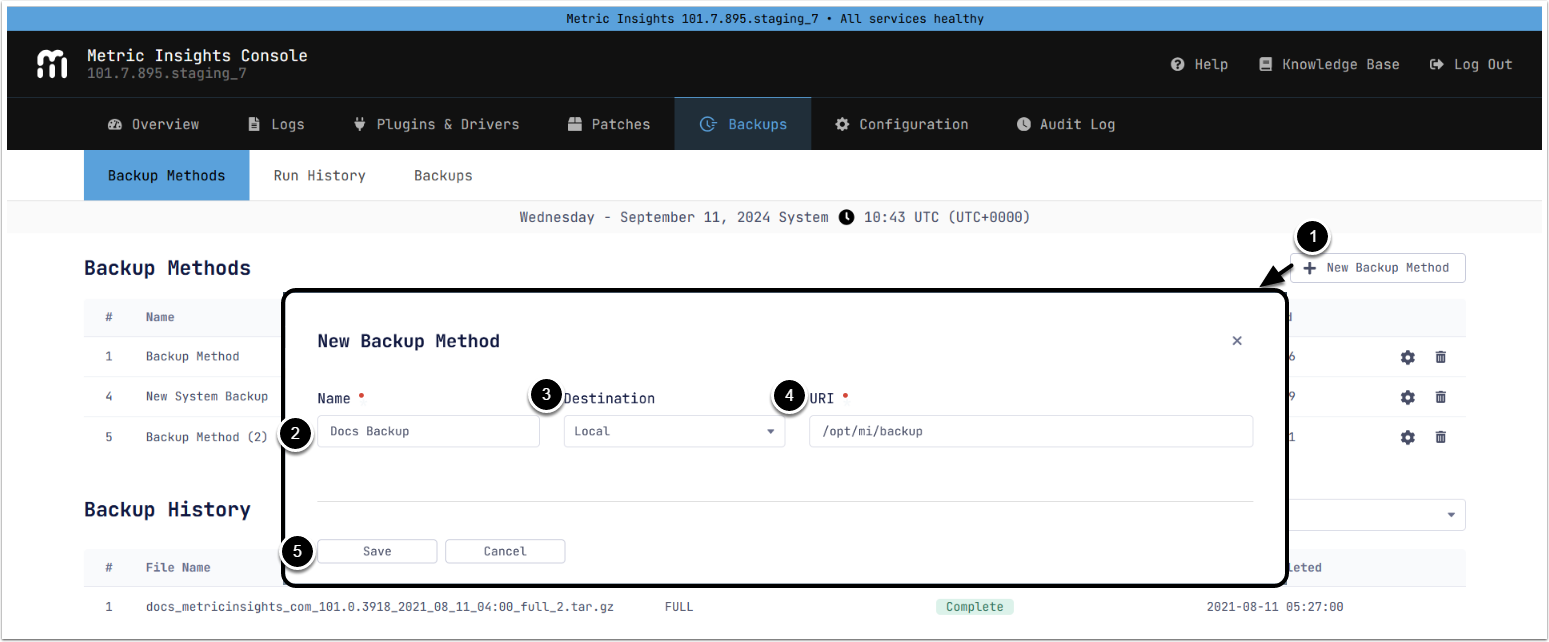Image resolution: width=1549 pixels, height=642 pixels.
Task: Select the 'Backup Method' name cell
Action: coord(193,356)
